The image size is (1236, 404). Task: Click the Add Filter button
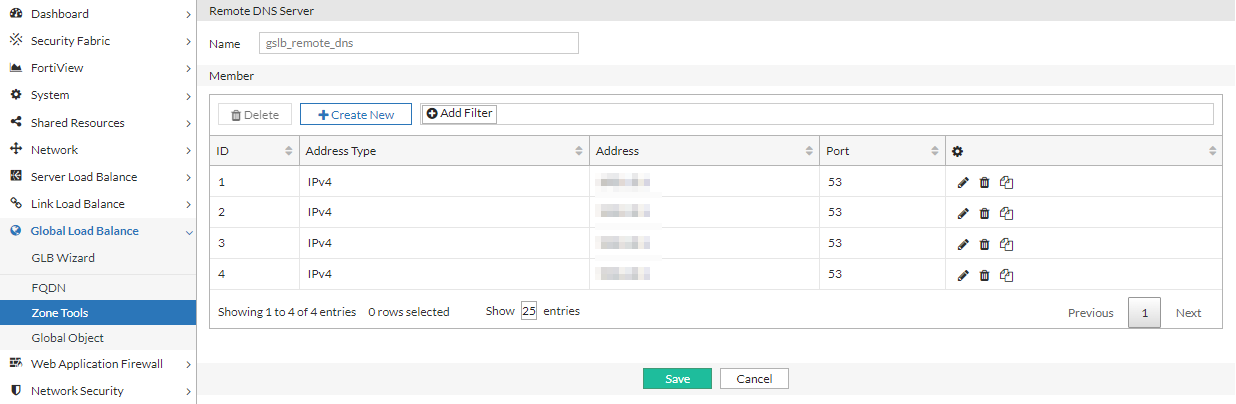click(x=460, y=114)
